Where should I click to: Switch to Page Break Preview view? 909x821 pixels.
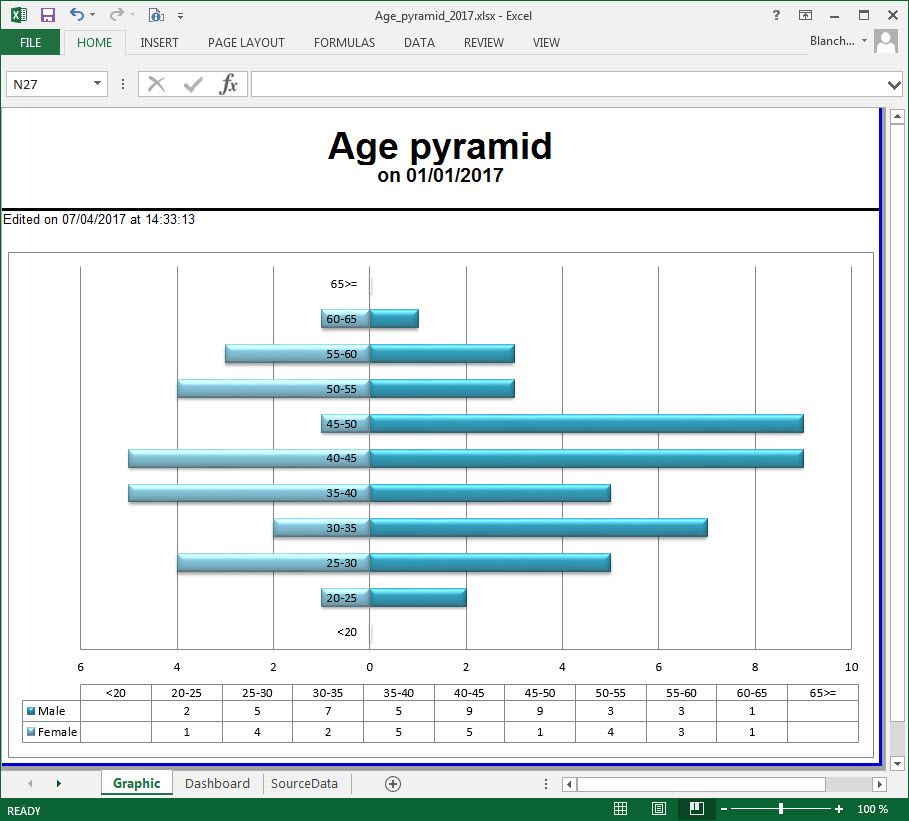click(696, 808)
